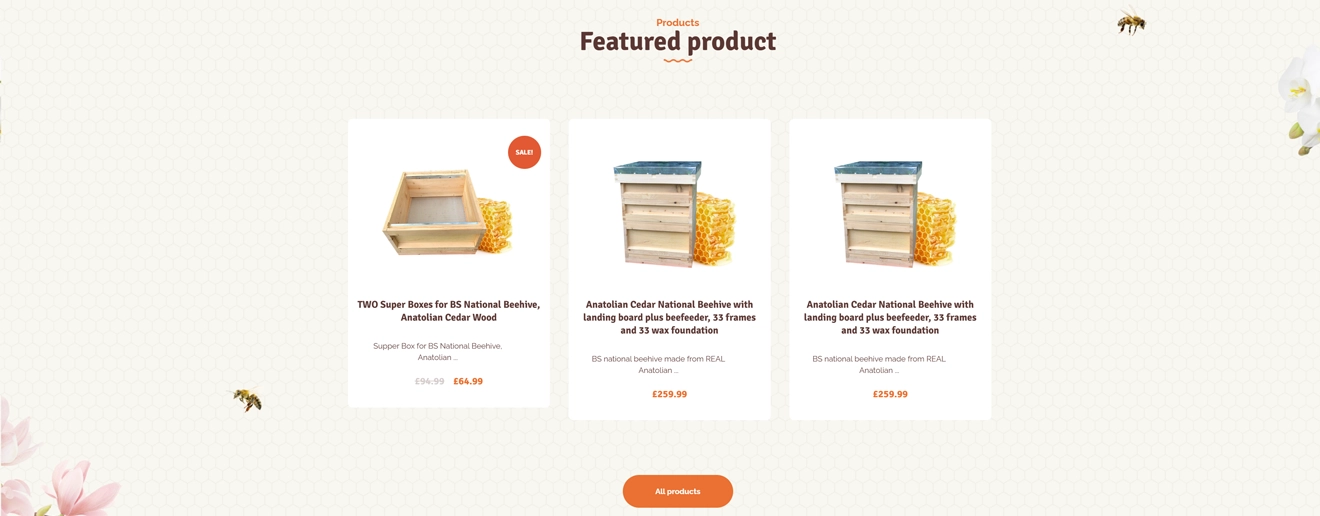This screenshot has width=1320, height=516.
Task: Click the SALE! badge on Super Boxes
Action: [524, 152]
